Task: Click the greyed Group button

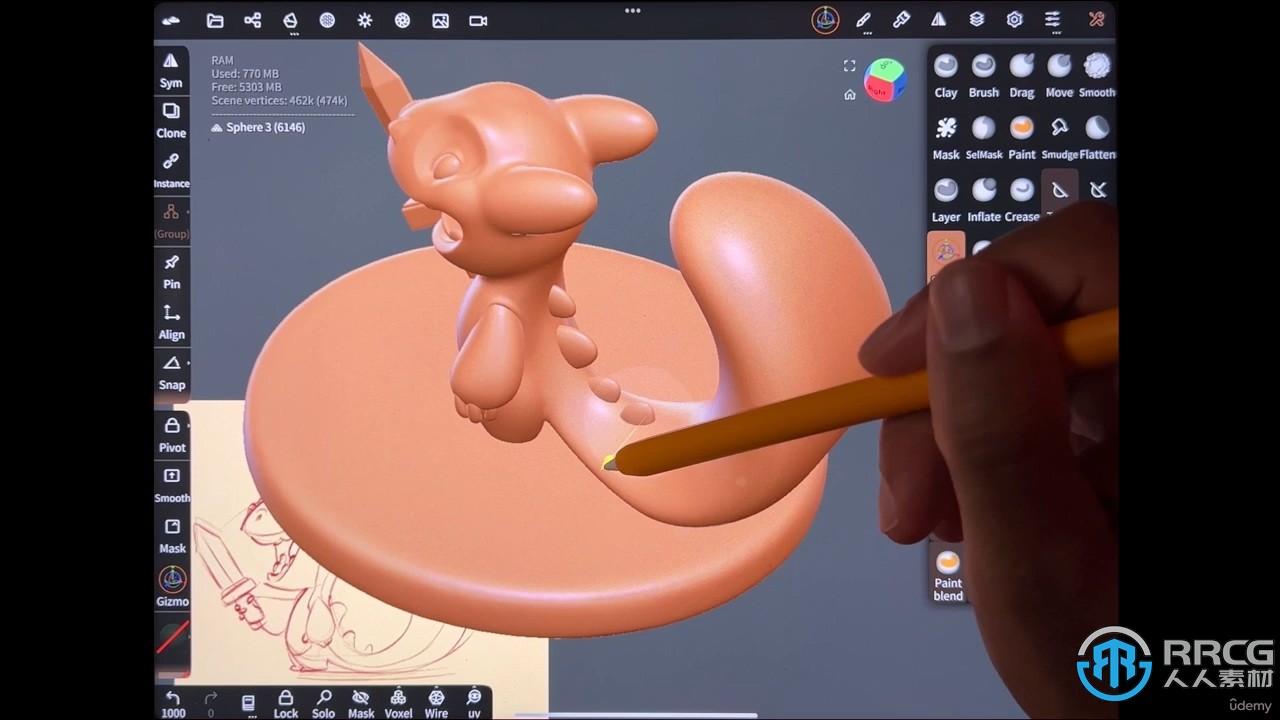Action: [x=171, y=221]
